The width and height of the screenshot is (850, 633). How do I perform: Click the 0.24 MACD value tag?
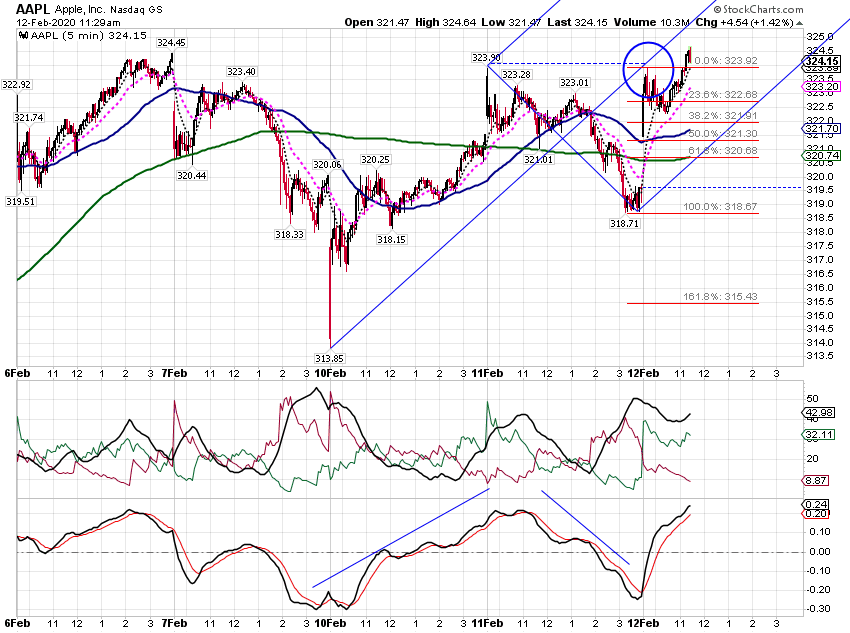pyautogui.click(x=815, y=505)
